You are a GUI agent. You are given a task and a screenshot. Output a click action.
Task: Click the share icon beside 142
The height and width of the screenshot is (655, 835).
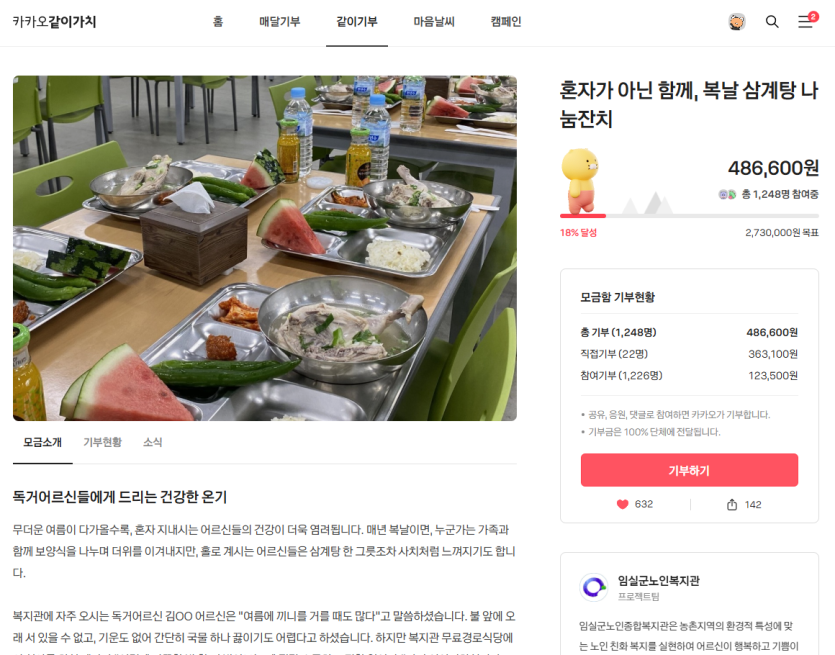click(x=732, y=504)
